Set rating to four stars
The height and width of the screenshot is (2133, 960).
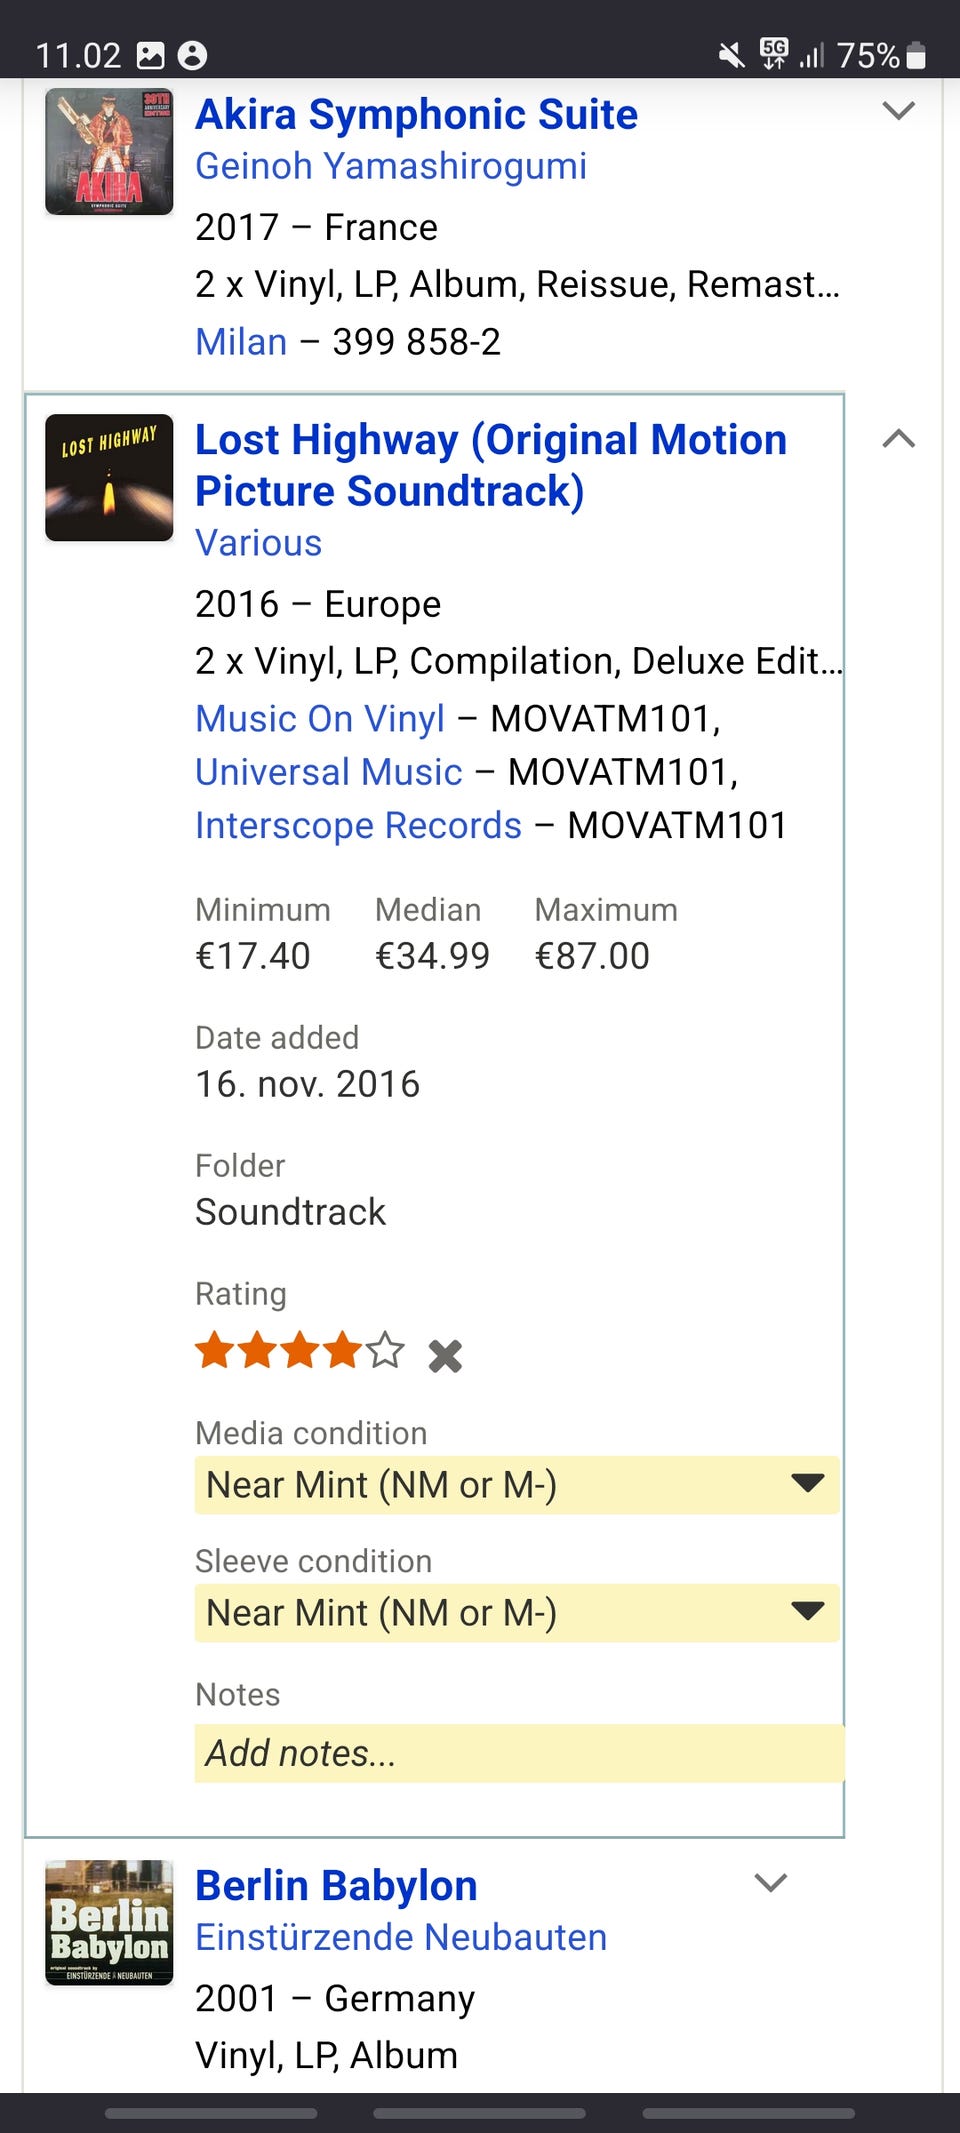(x=343, y=1350)
